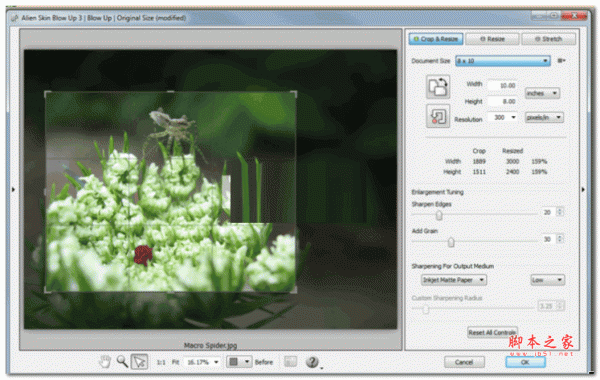Click the Reset All Controls button
600x380 pixels.
coord(493,333)
